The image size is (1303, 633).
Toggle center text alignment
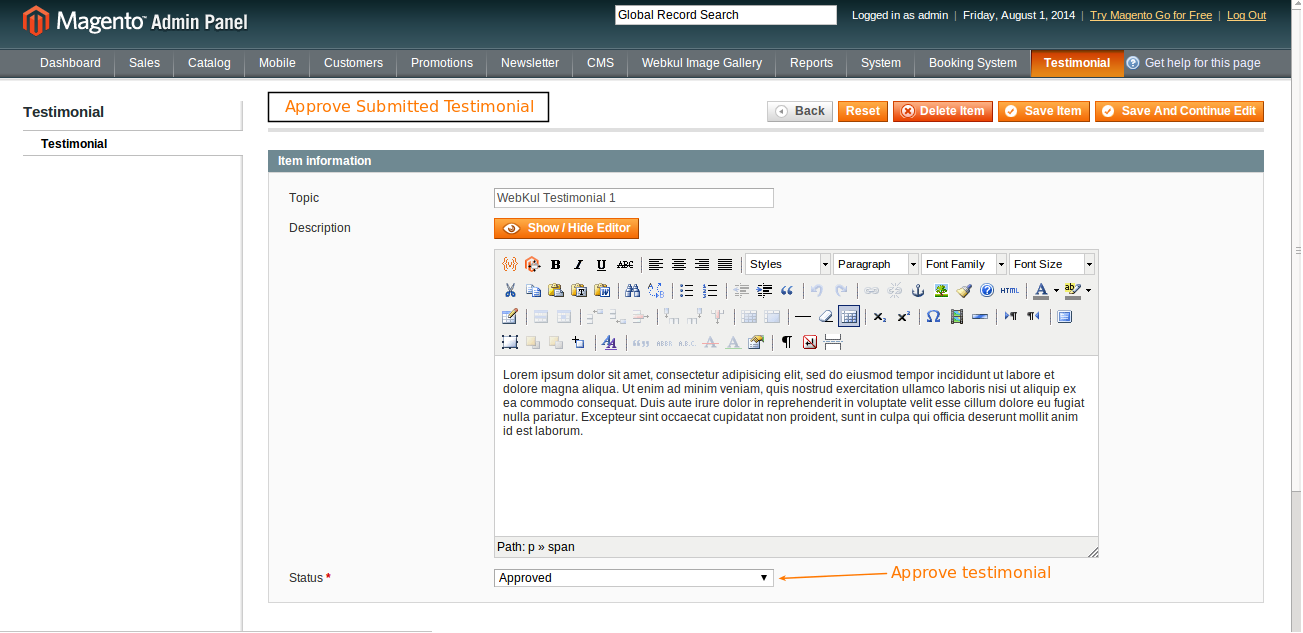tap(679, 264)
